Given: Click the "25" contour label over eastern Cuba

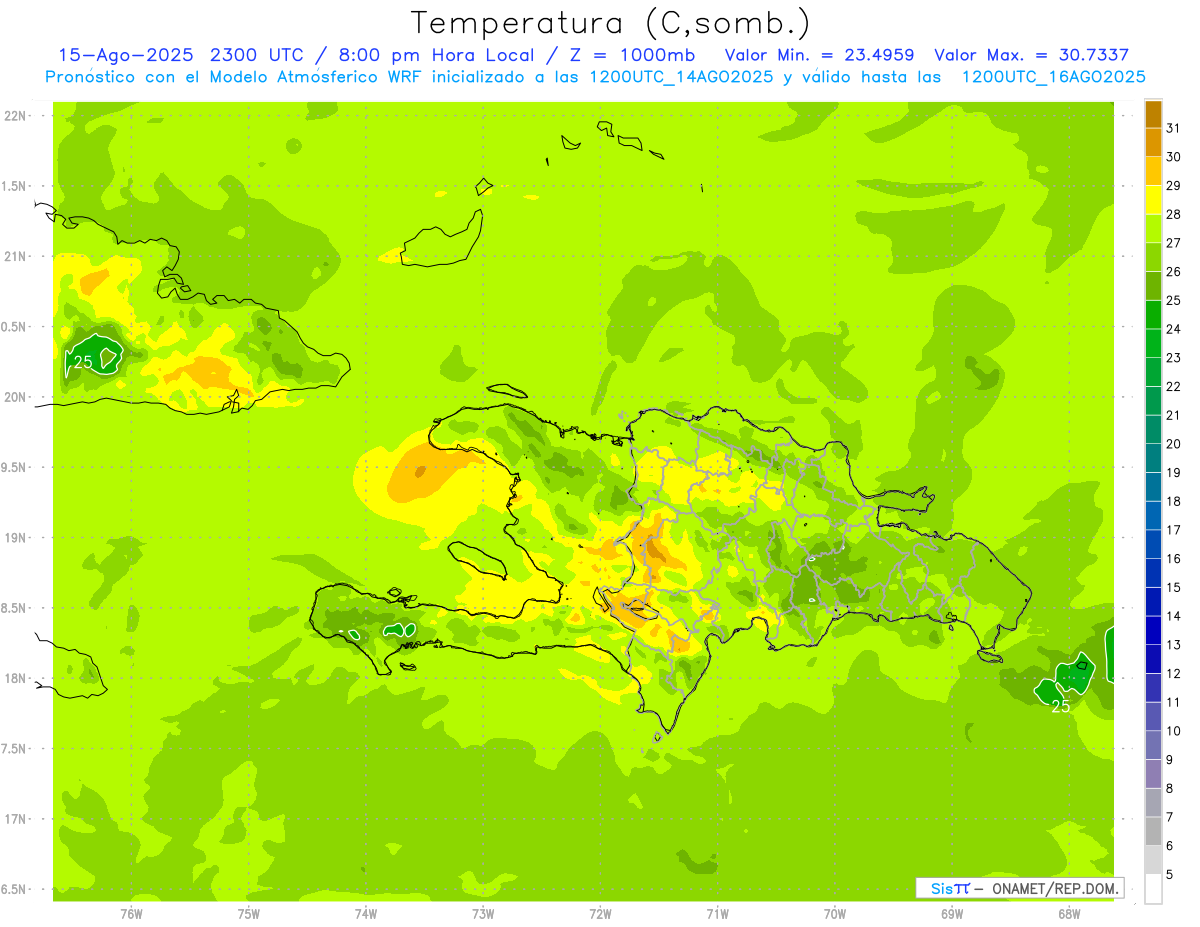Looking at the screenshot, I should point(83,361).
